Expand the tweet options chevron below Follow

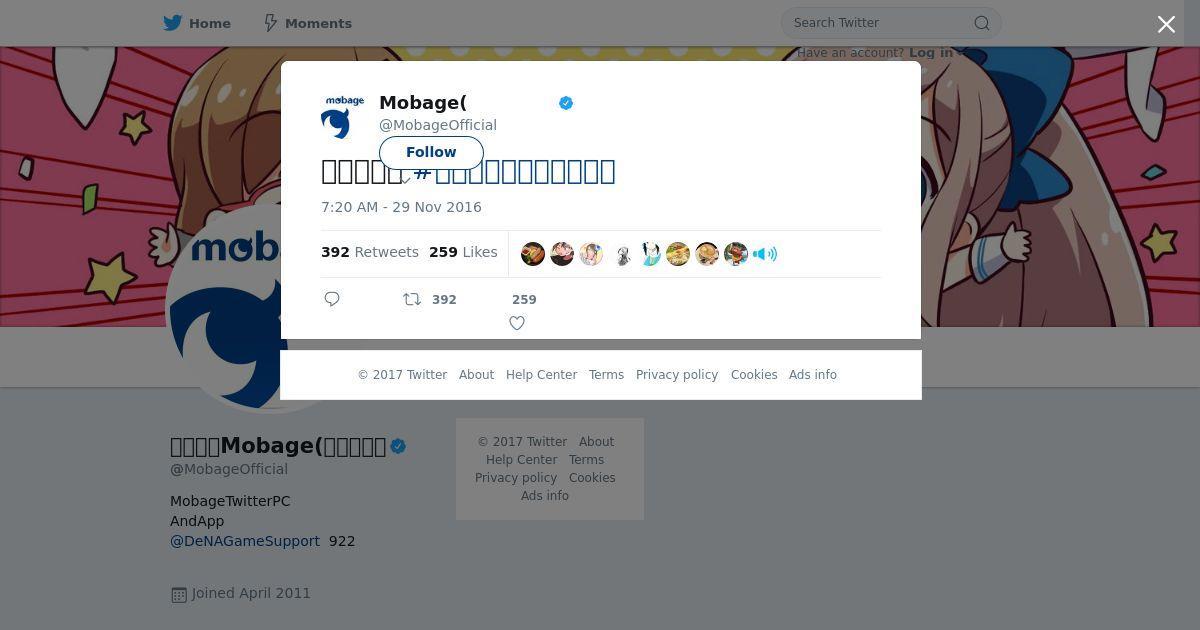pos(407,180)
